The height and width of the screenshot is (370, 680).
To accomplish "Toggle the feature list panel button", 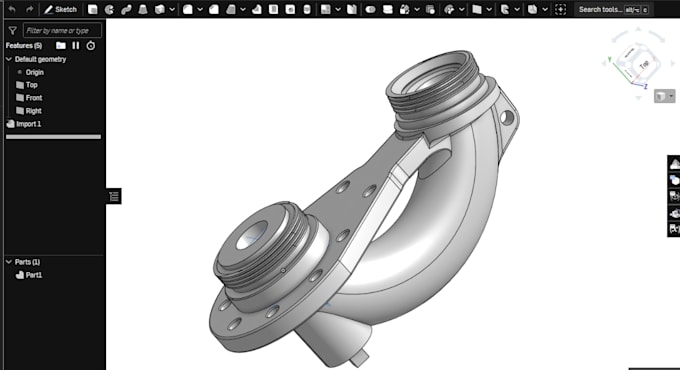I will (x=114, y=196).
